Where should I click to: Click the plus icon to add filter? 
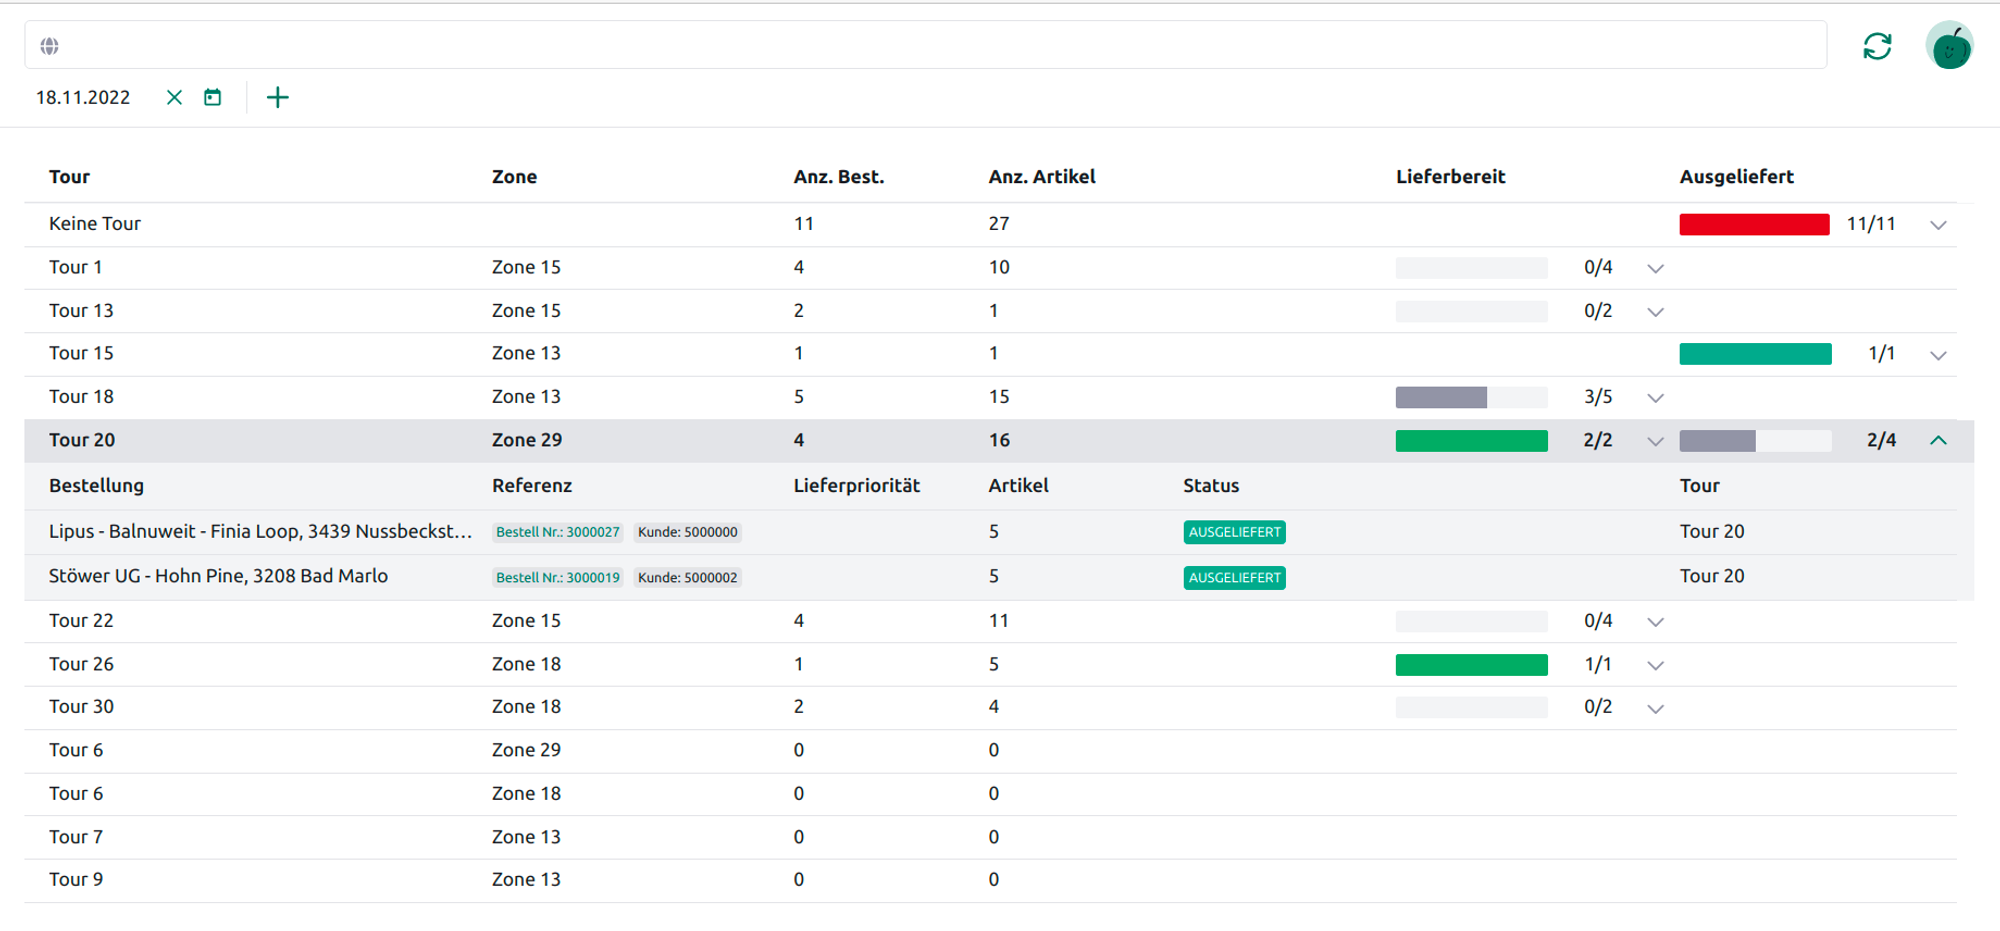tap(278, 97)
